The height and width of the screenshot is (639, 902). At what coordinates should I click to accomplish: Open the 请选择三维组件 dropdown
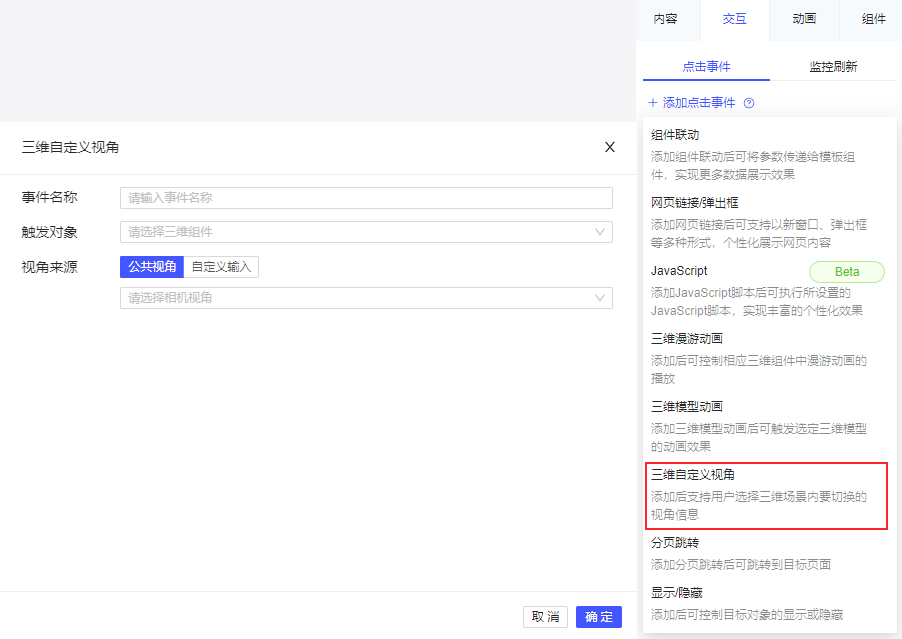(x=366, y=232)
